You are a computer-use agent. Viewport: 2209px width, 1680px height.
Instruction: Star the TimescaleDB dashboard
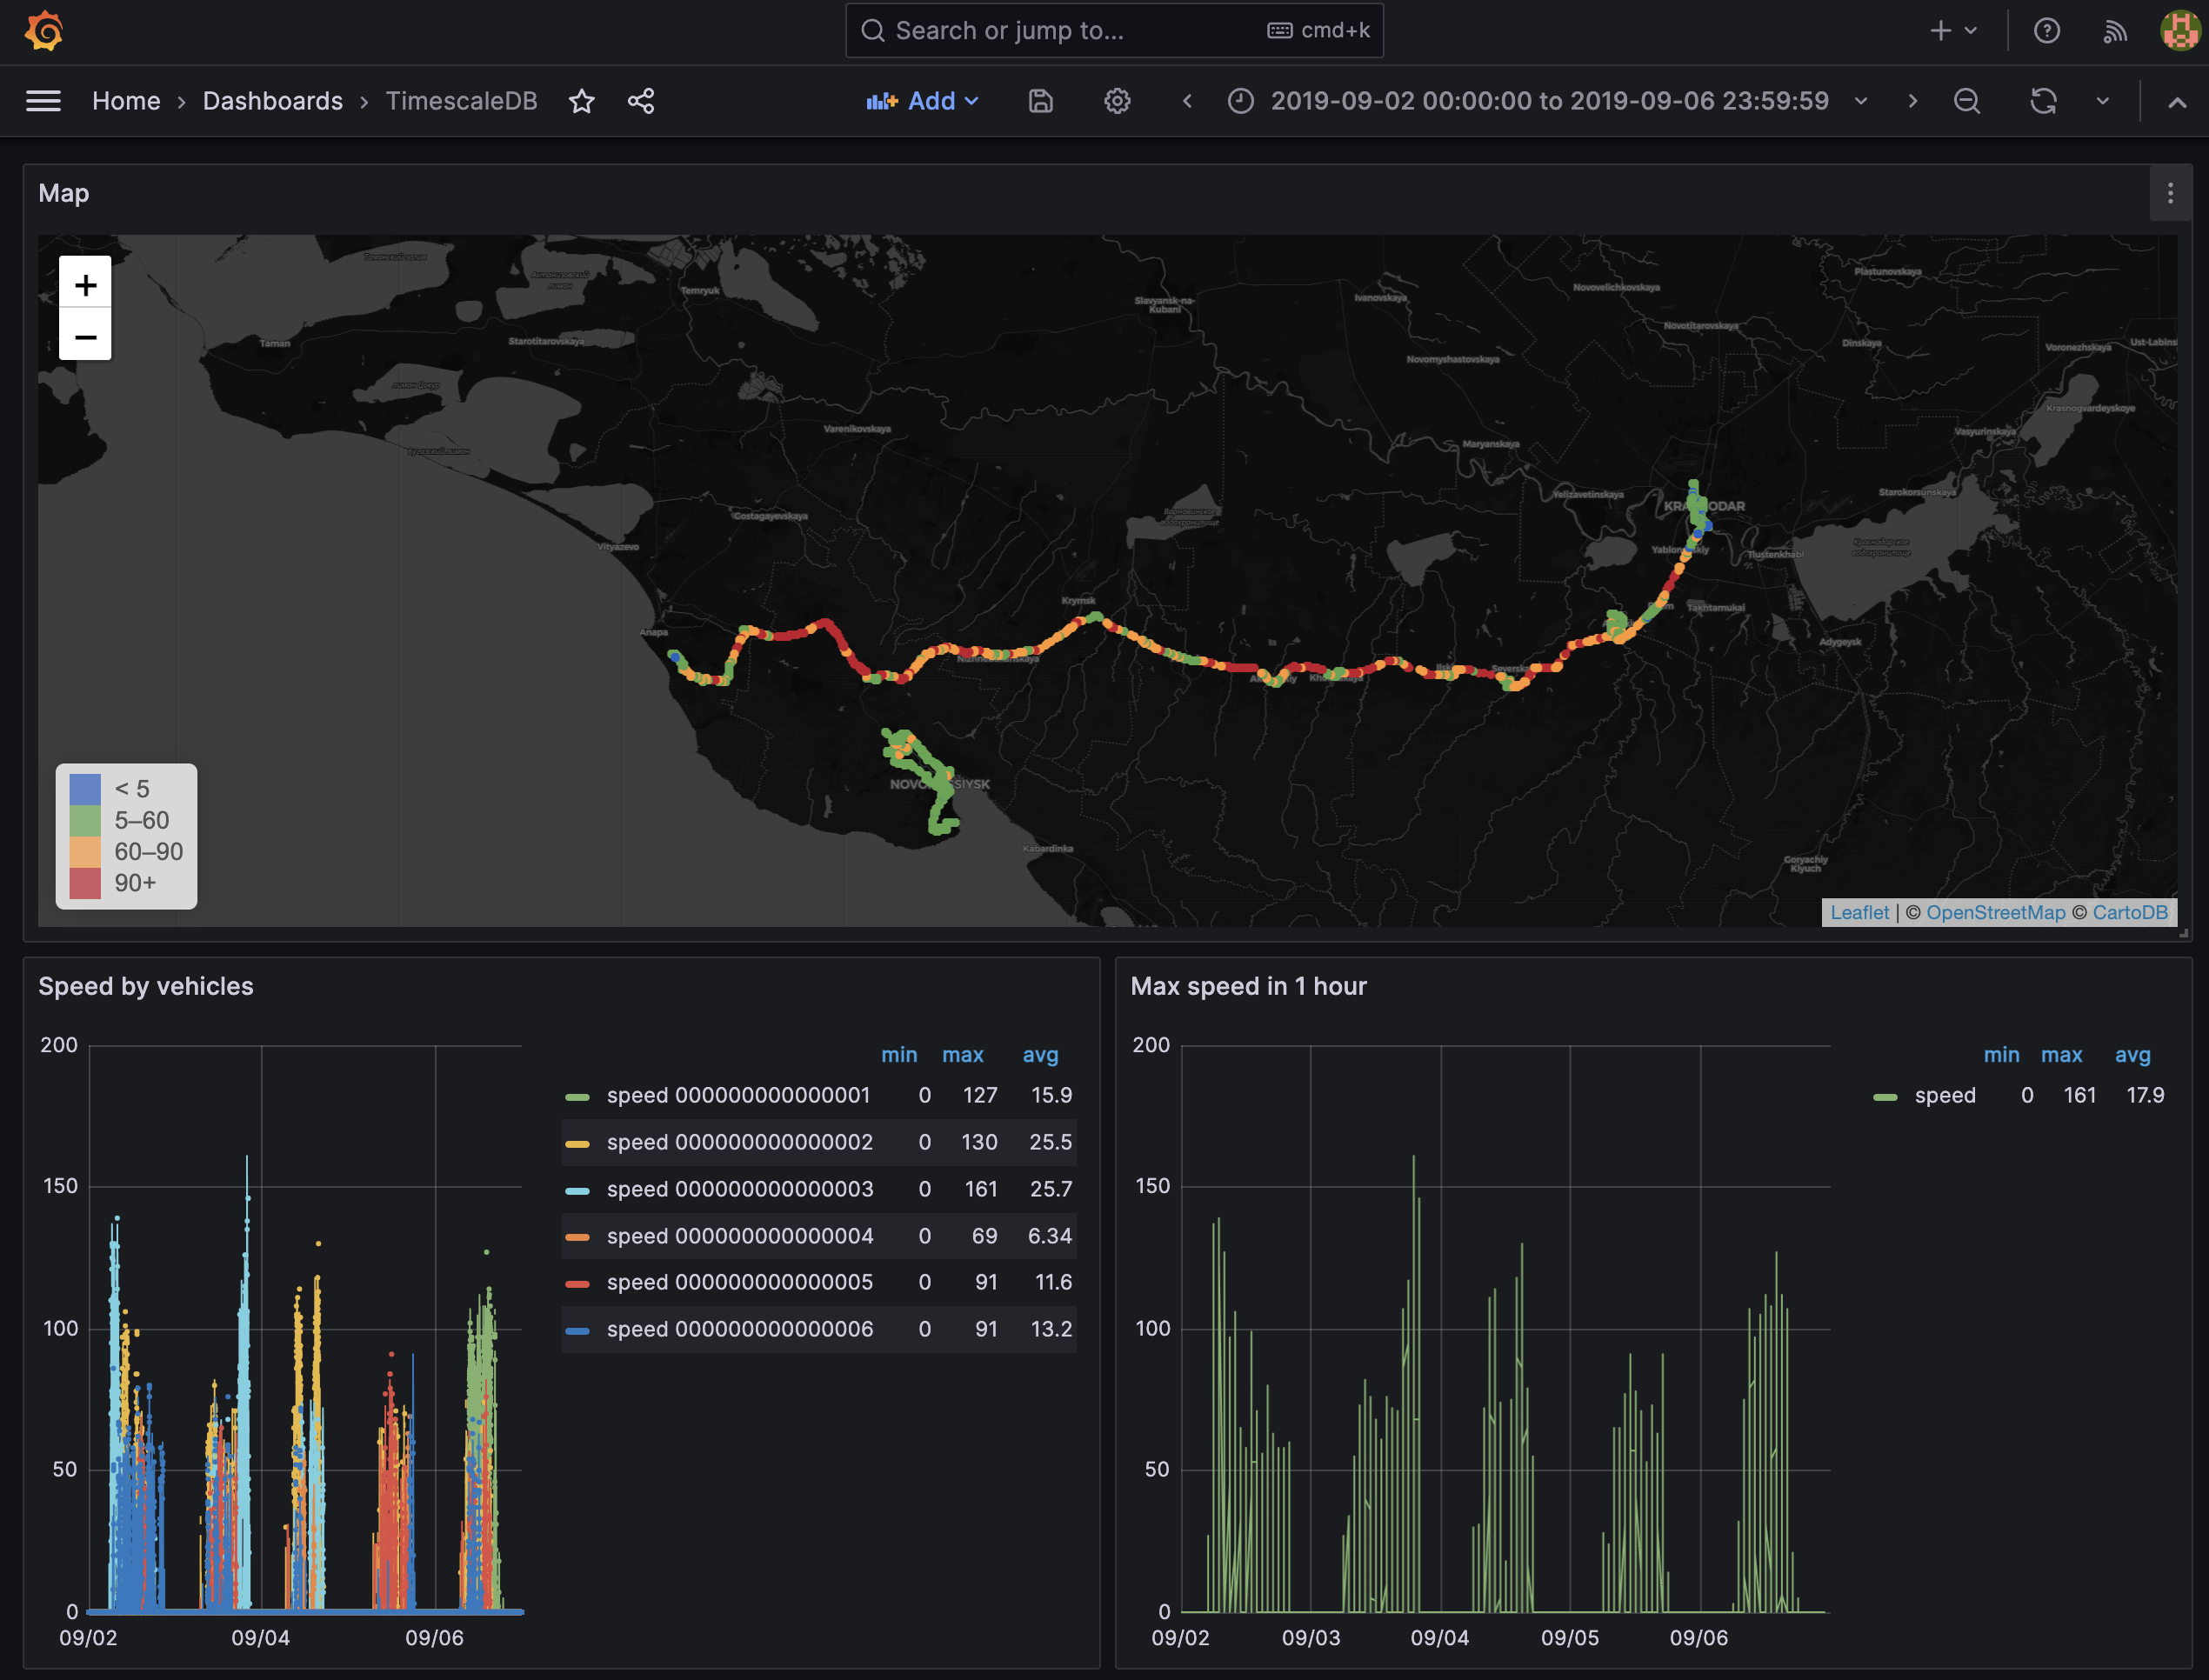(x=581, y=101)
